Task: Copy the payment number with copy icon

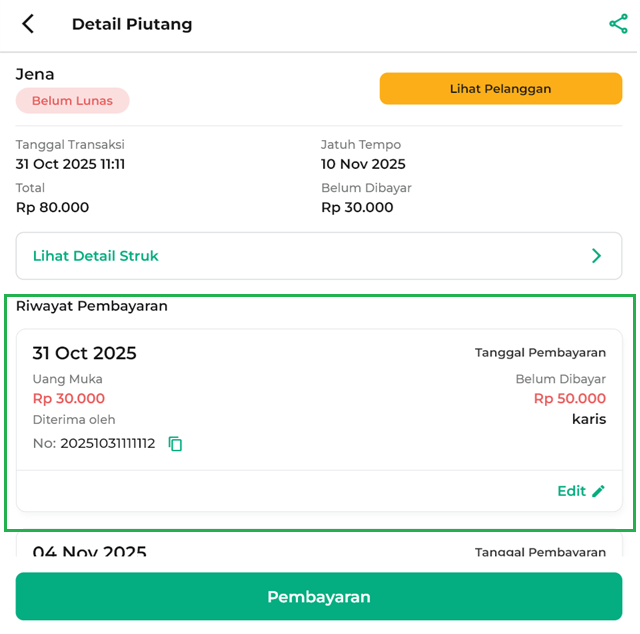Action: point(176,443)
